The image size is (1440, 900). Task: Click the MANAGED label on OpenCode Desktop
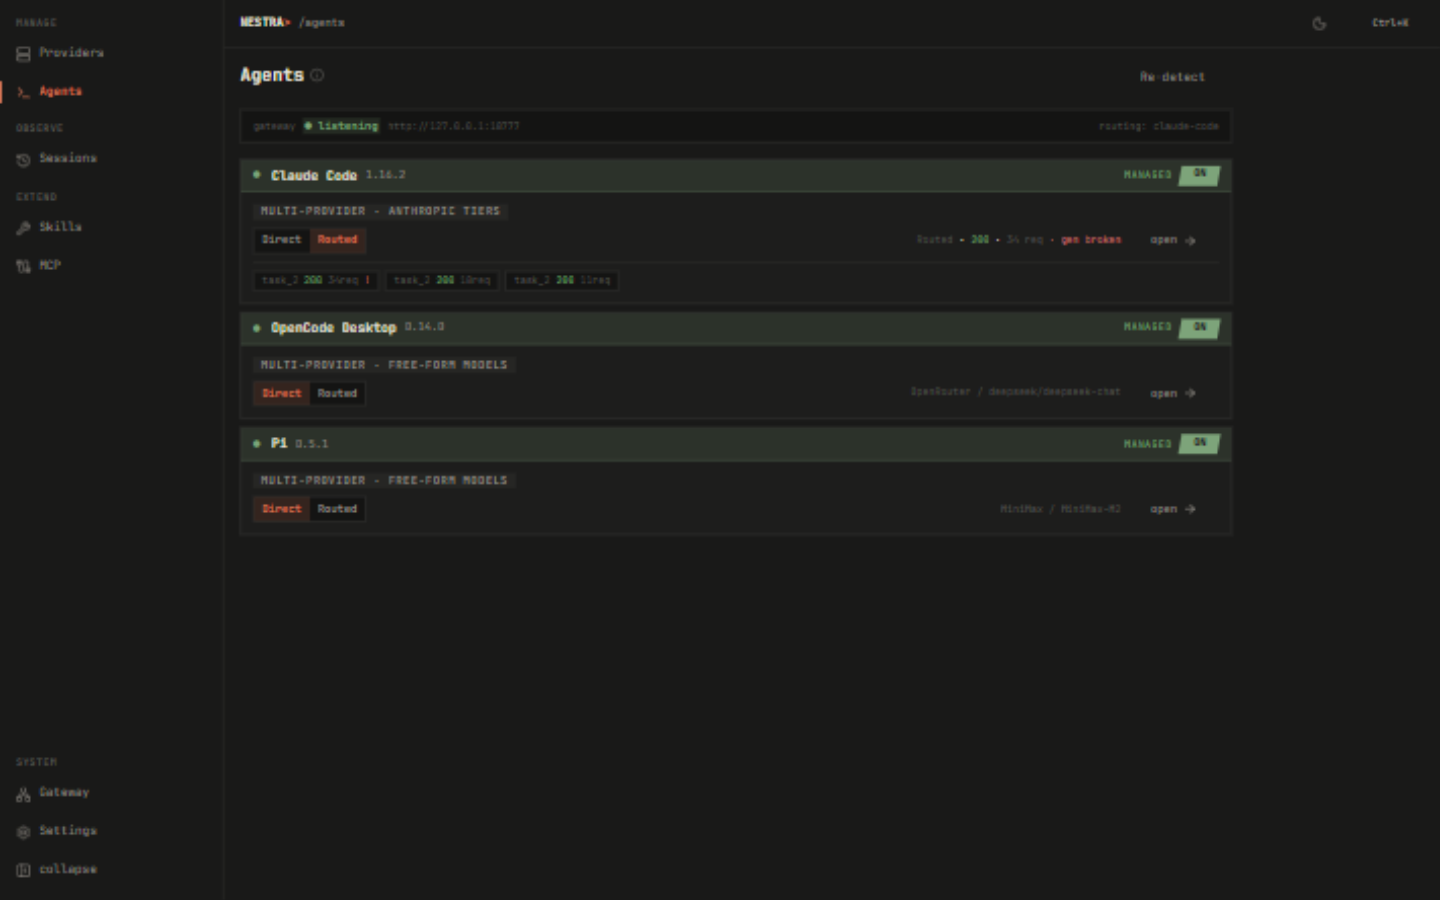(x=1147, y=328)
